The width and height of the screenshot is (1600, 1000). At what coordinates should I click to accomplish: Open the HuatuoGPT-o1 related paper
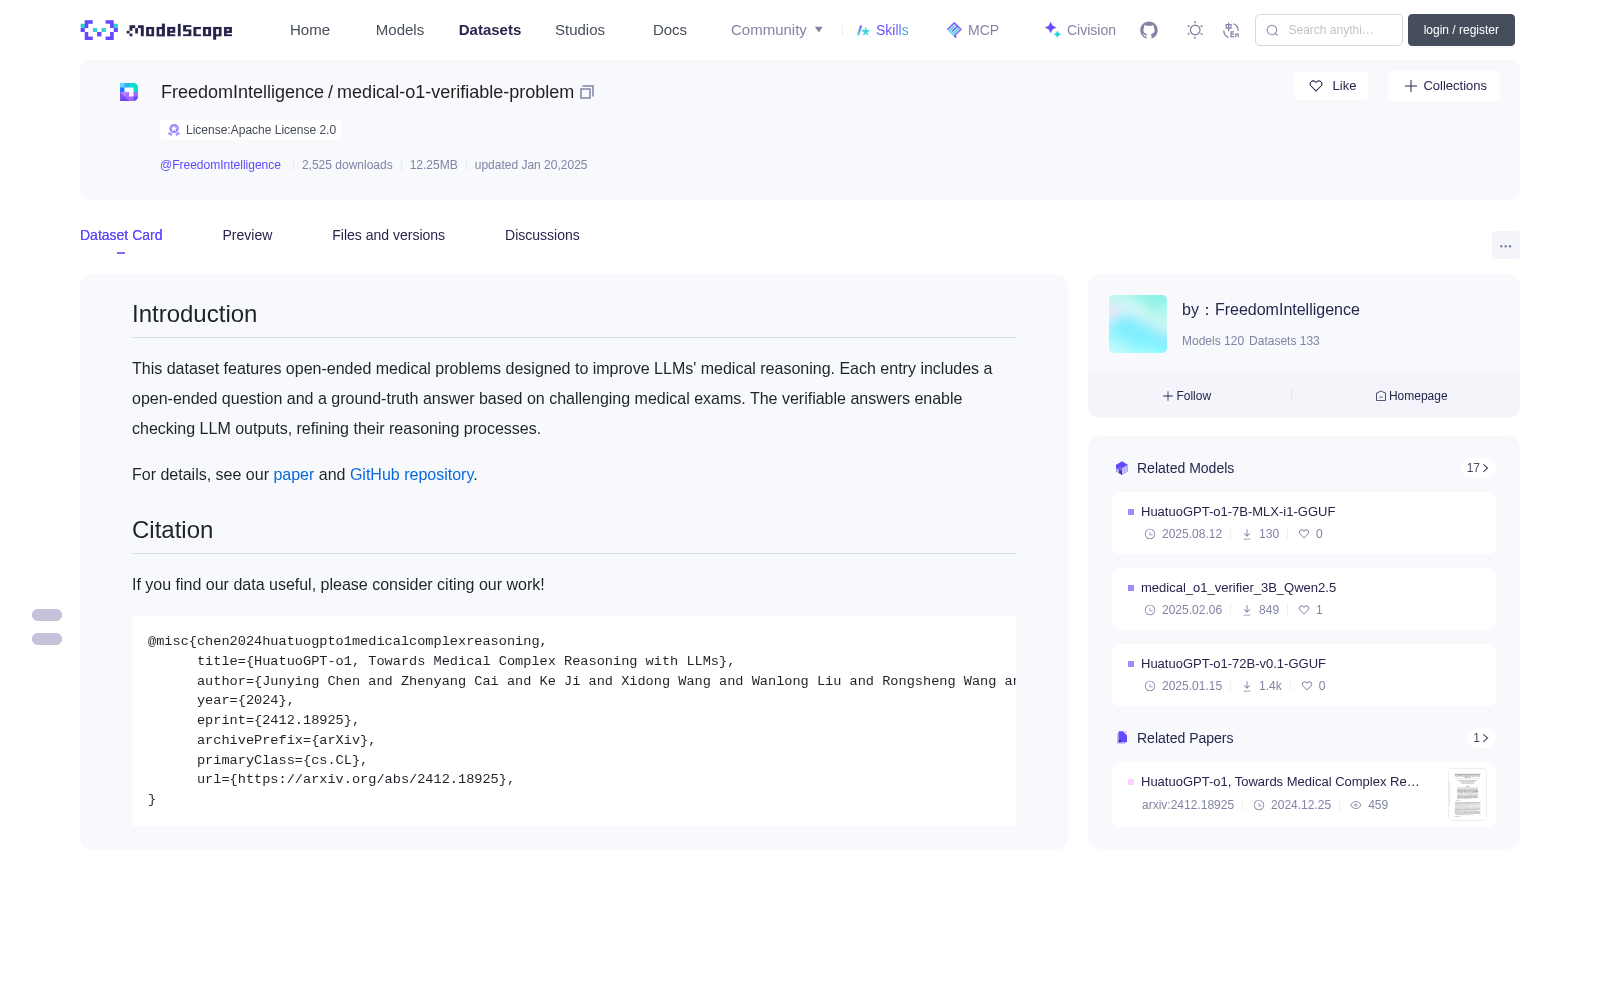pyautogui.click(x=1280, y=782)
